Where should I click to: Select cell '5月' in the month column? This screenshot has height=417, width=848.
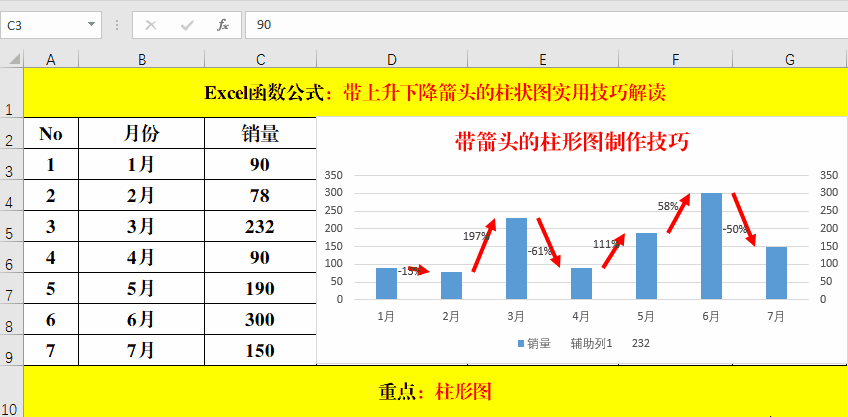click(x=142, y=288)
